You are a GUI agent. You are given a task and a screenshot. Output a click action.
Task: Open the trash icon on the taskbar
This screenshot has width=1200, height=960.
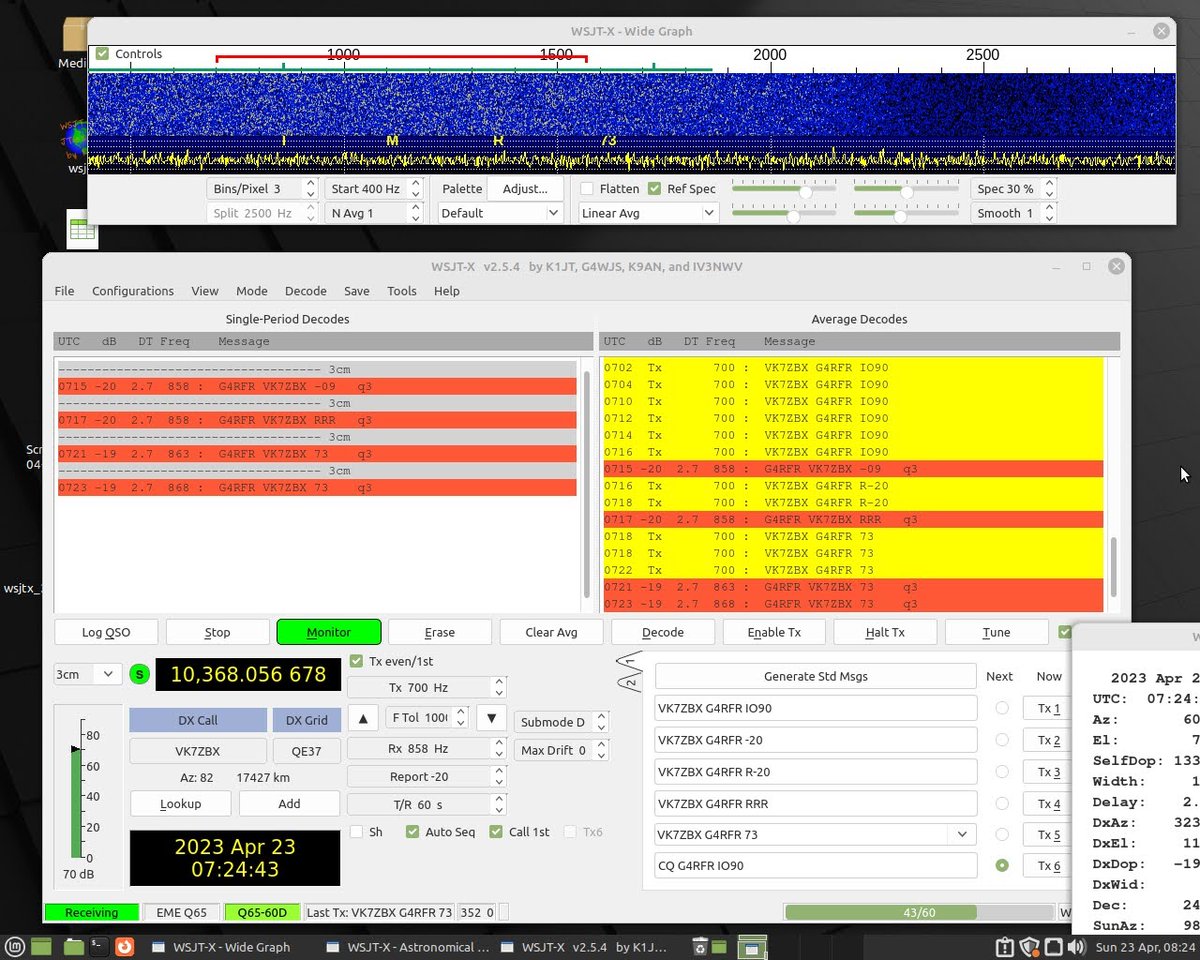(701, 946)
